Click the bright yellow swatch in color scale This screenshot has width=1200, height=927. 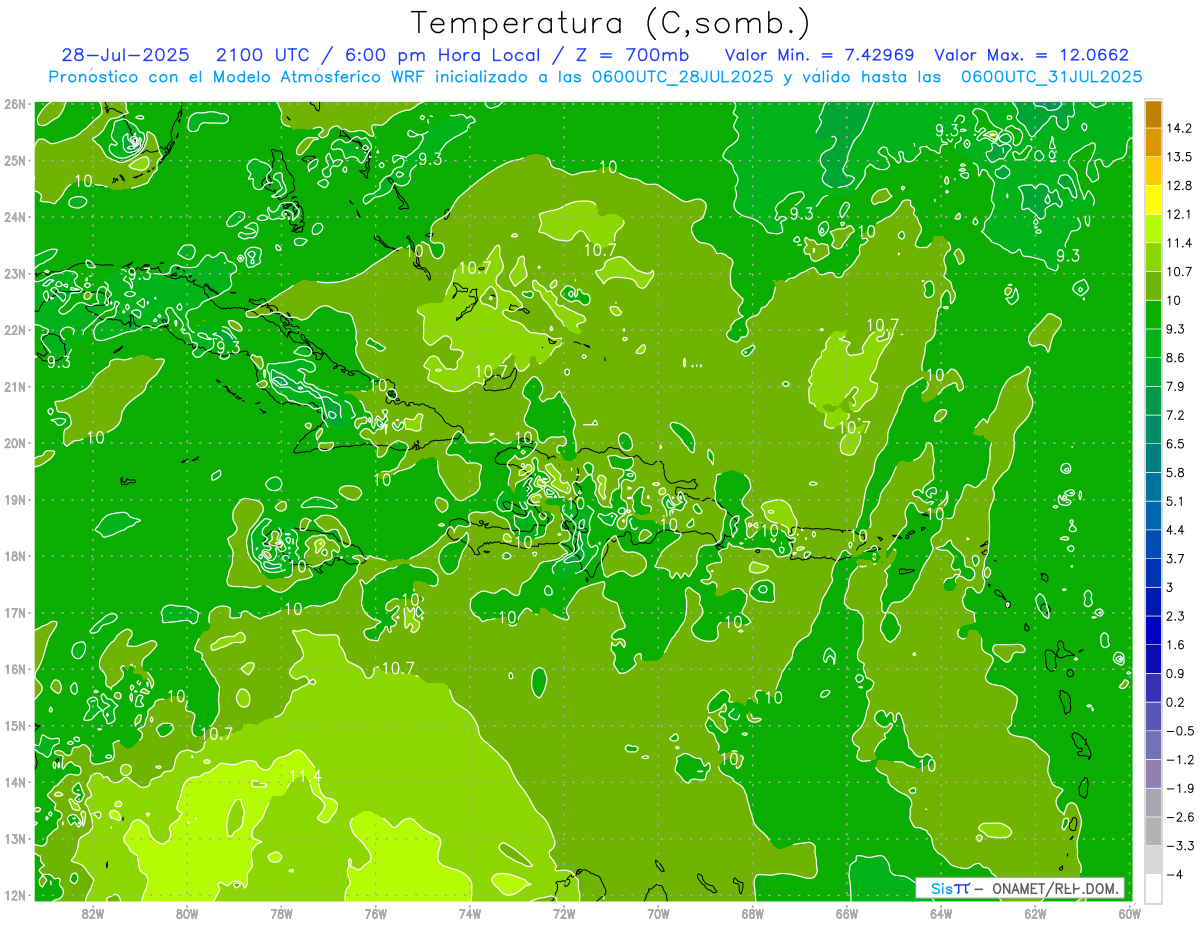pos(1153,200)
